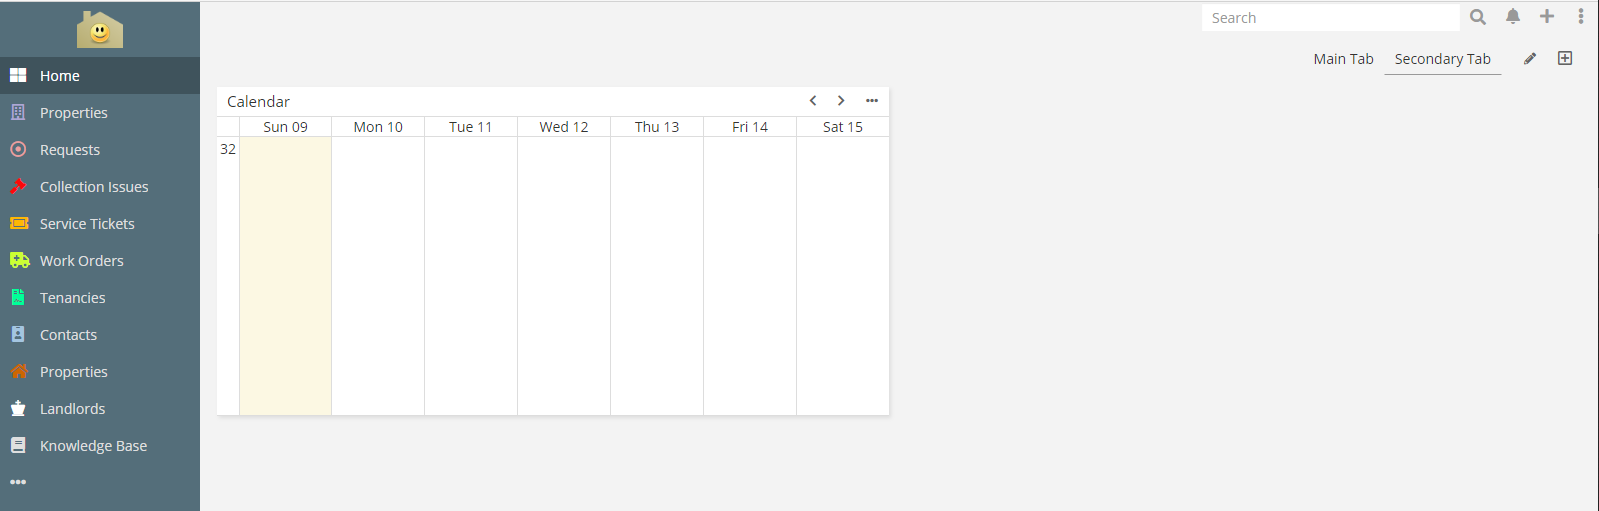Screen dimensions: 1599x511
Task: Click the plus quick-create icon
Action: pyautogui.click(x=1547, y=17)
